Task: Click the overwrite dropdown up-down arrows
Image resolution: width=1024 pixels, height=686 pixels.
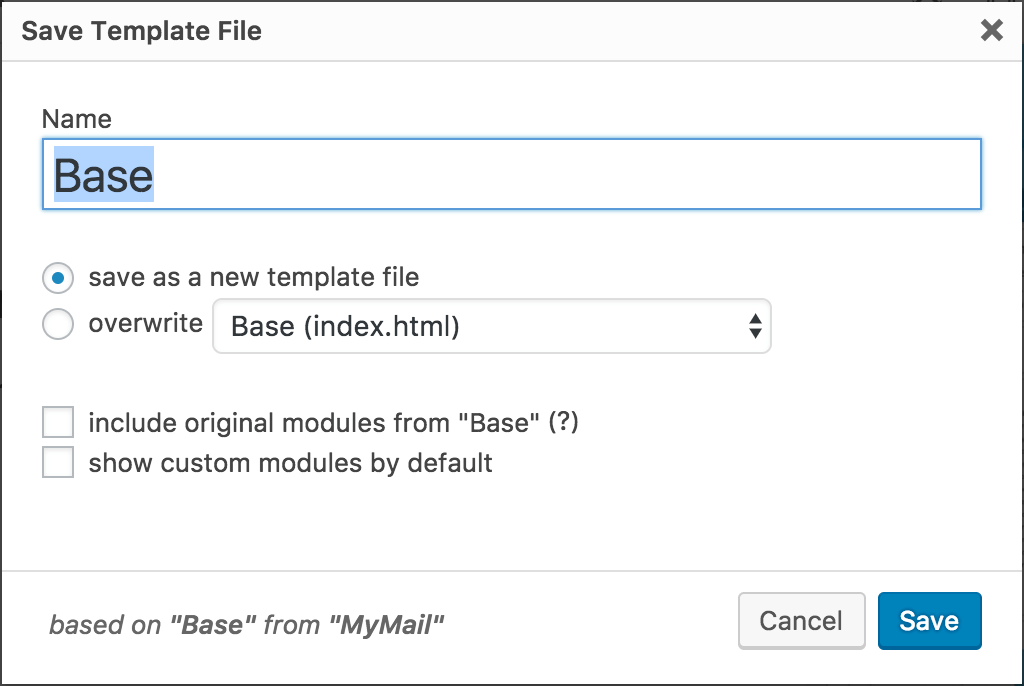Action: coord(755,326)
